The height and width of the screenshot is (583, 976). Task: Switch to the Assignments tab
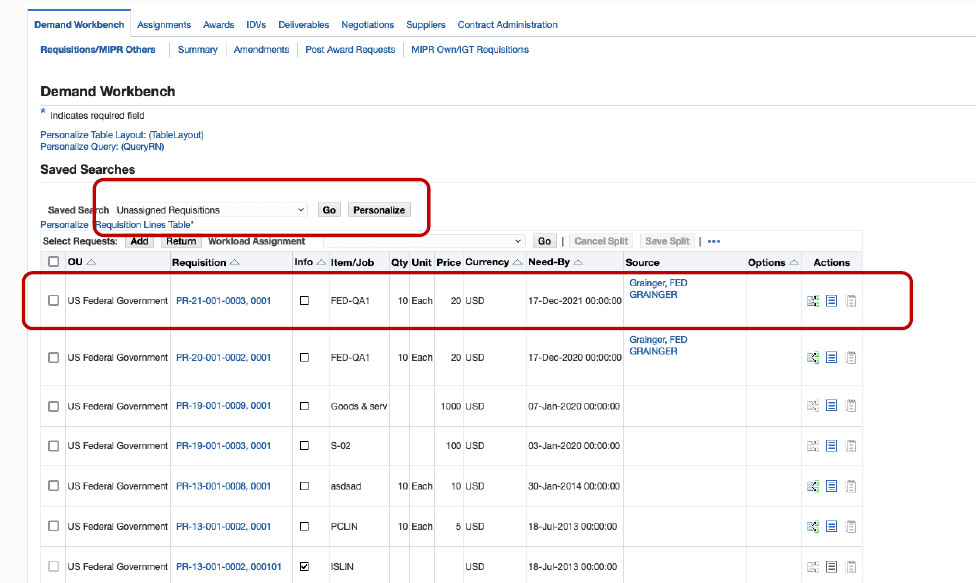click(164, 25)
